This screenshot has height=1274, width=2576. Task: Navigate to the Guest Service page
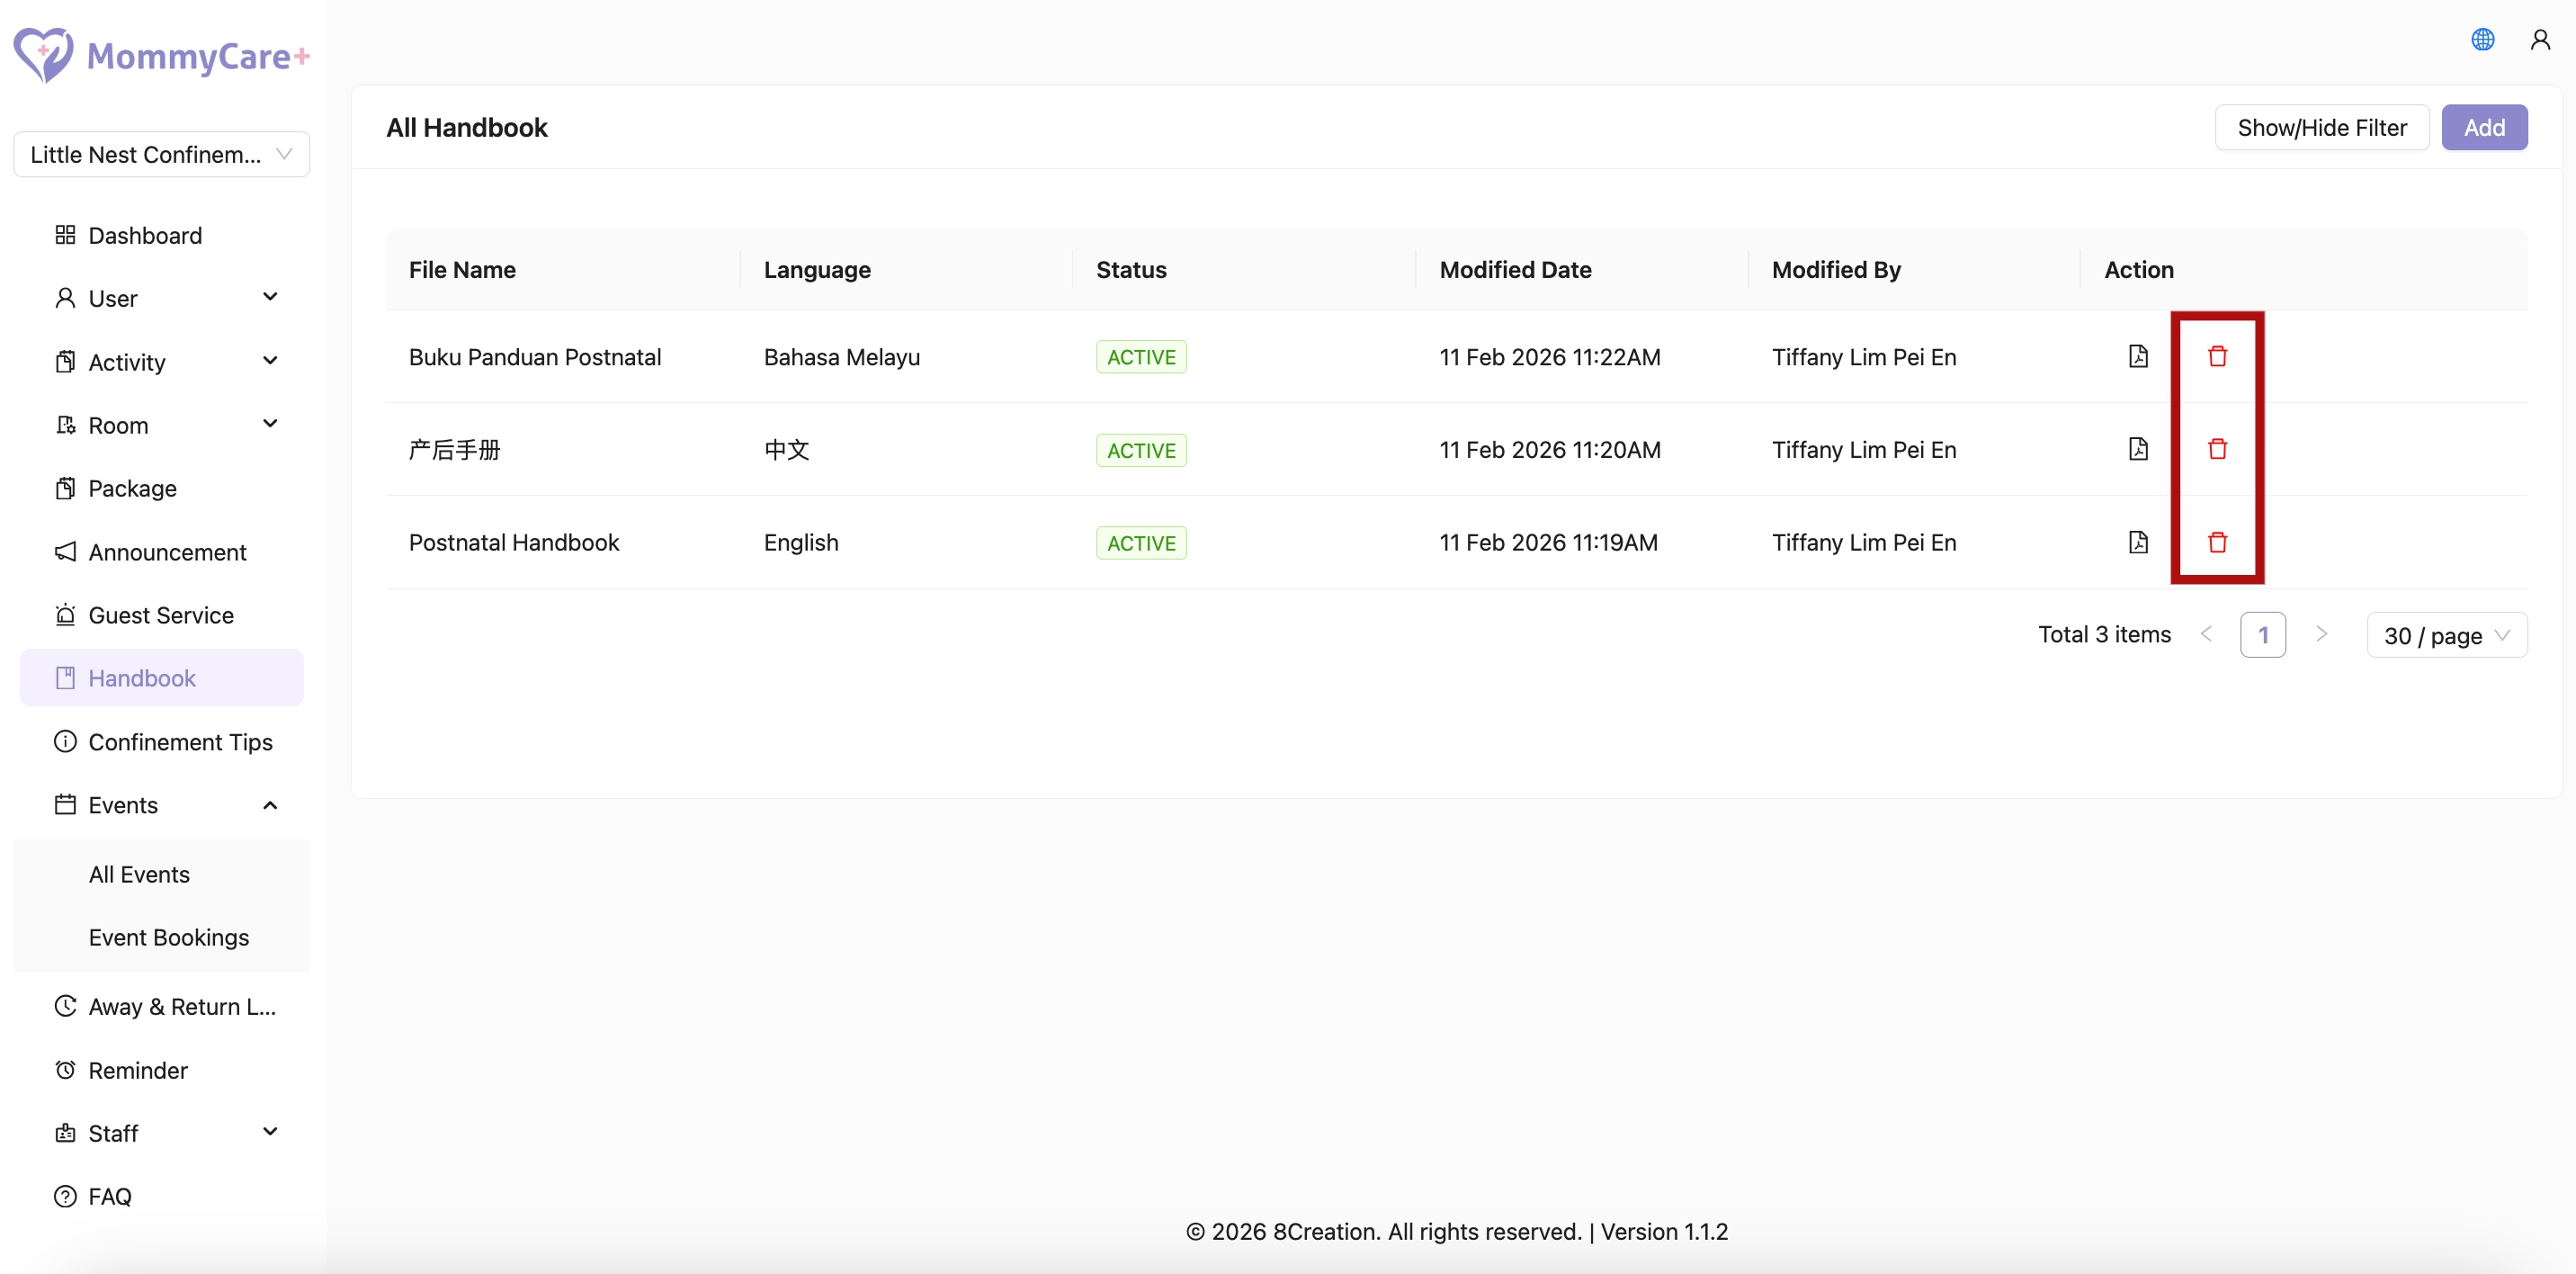161,615
